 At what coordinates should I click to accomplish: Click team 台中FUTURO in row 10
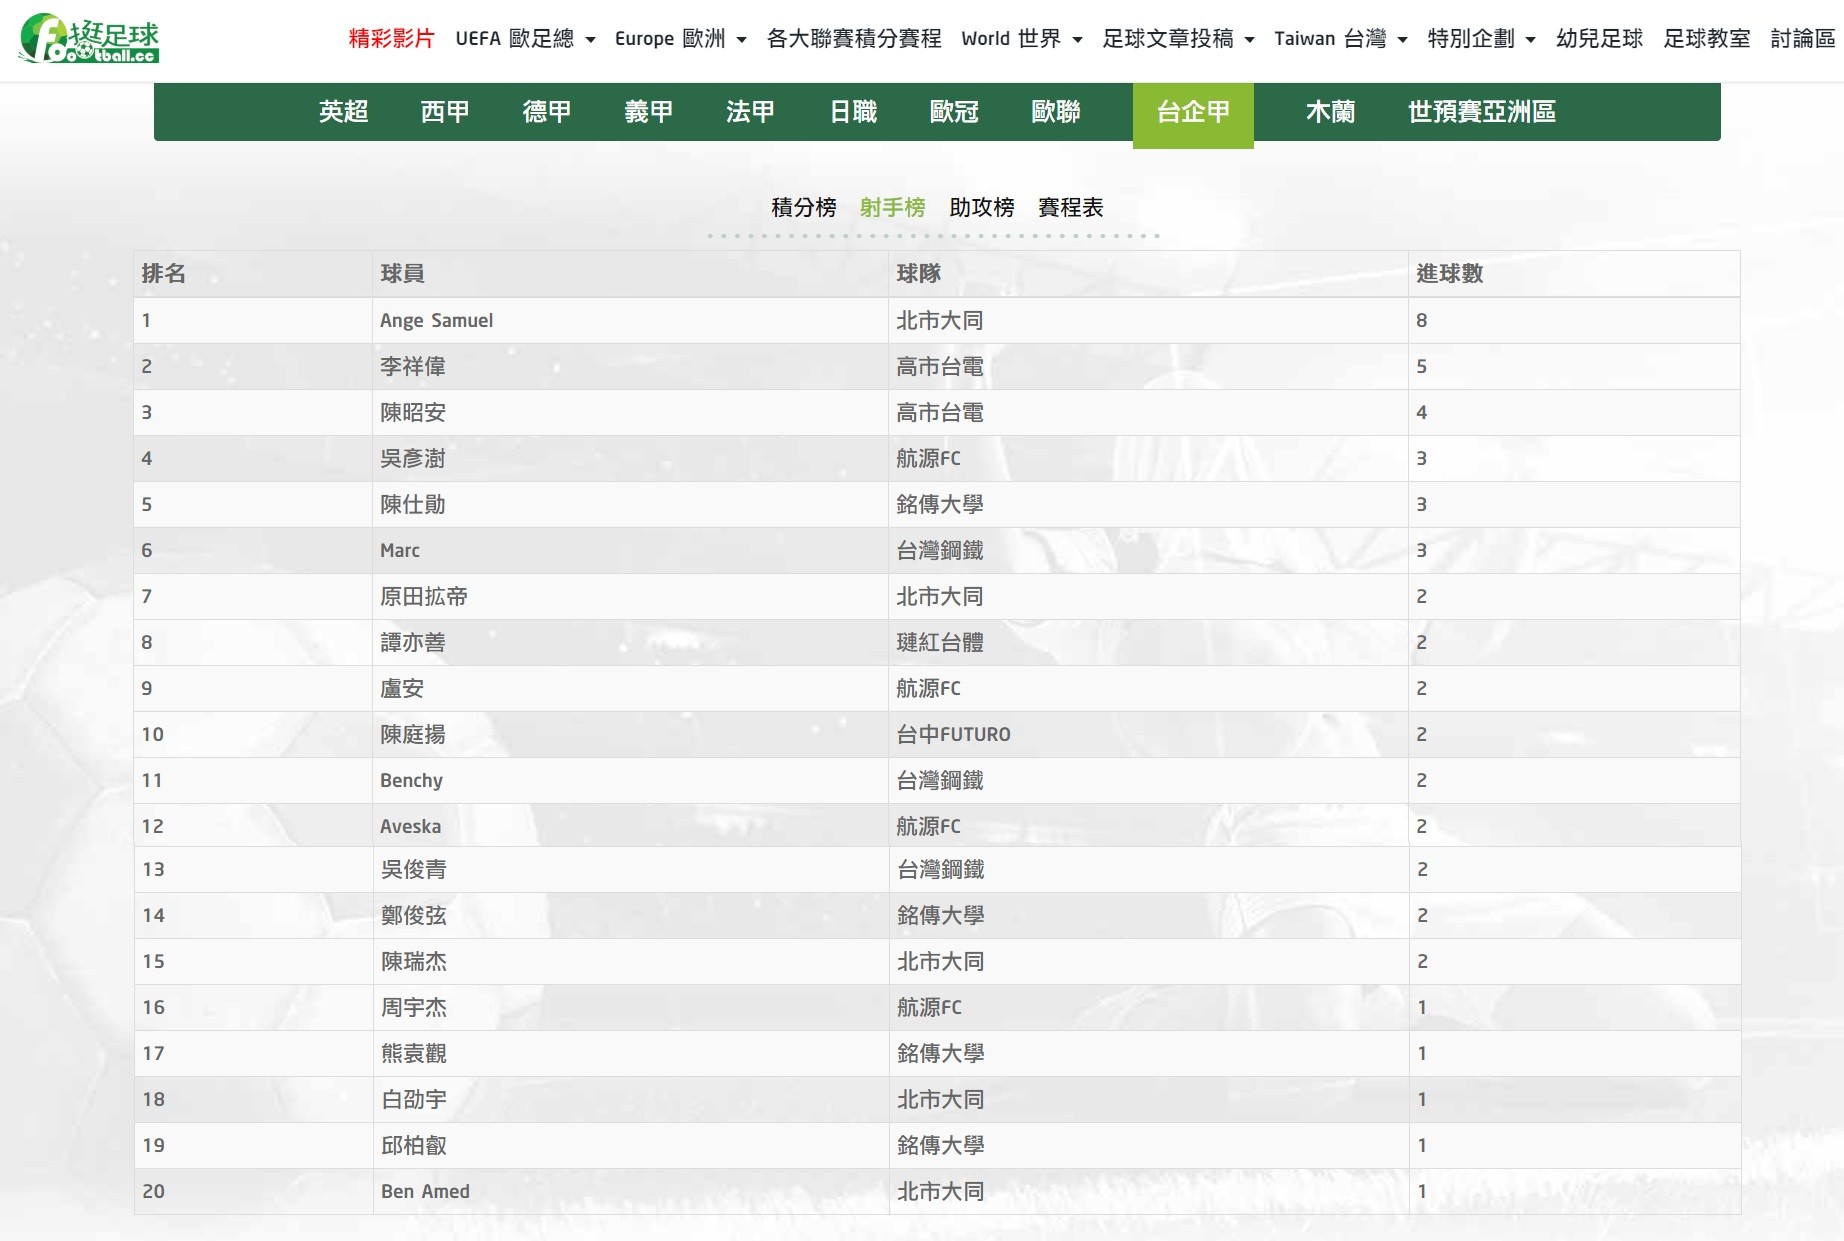953,735
